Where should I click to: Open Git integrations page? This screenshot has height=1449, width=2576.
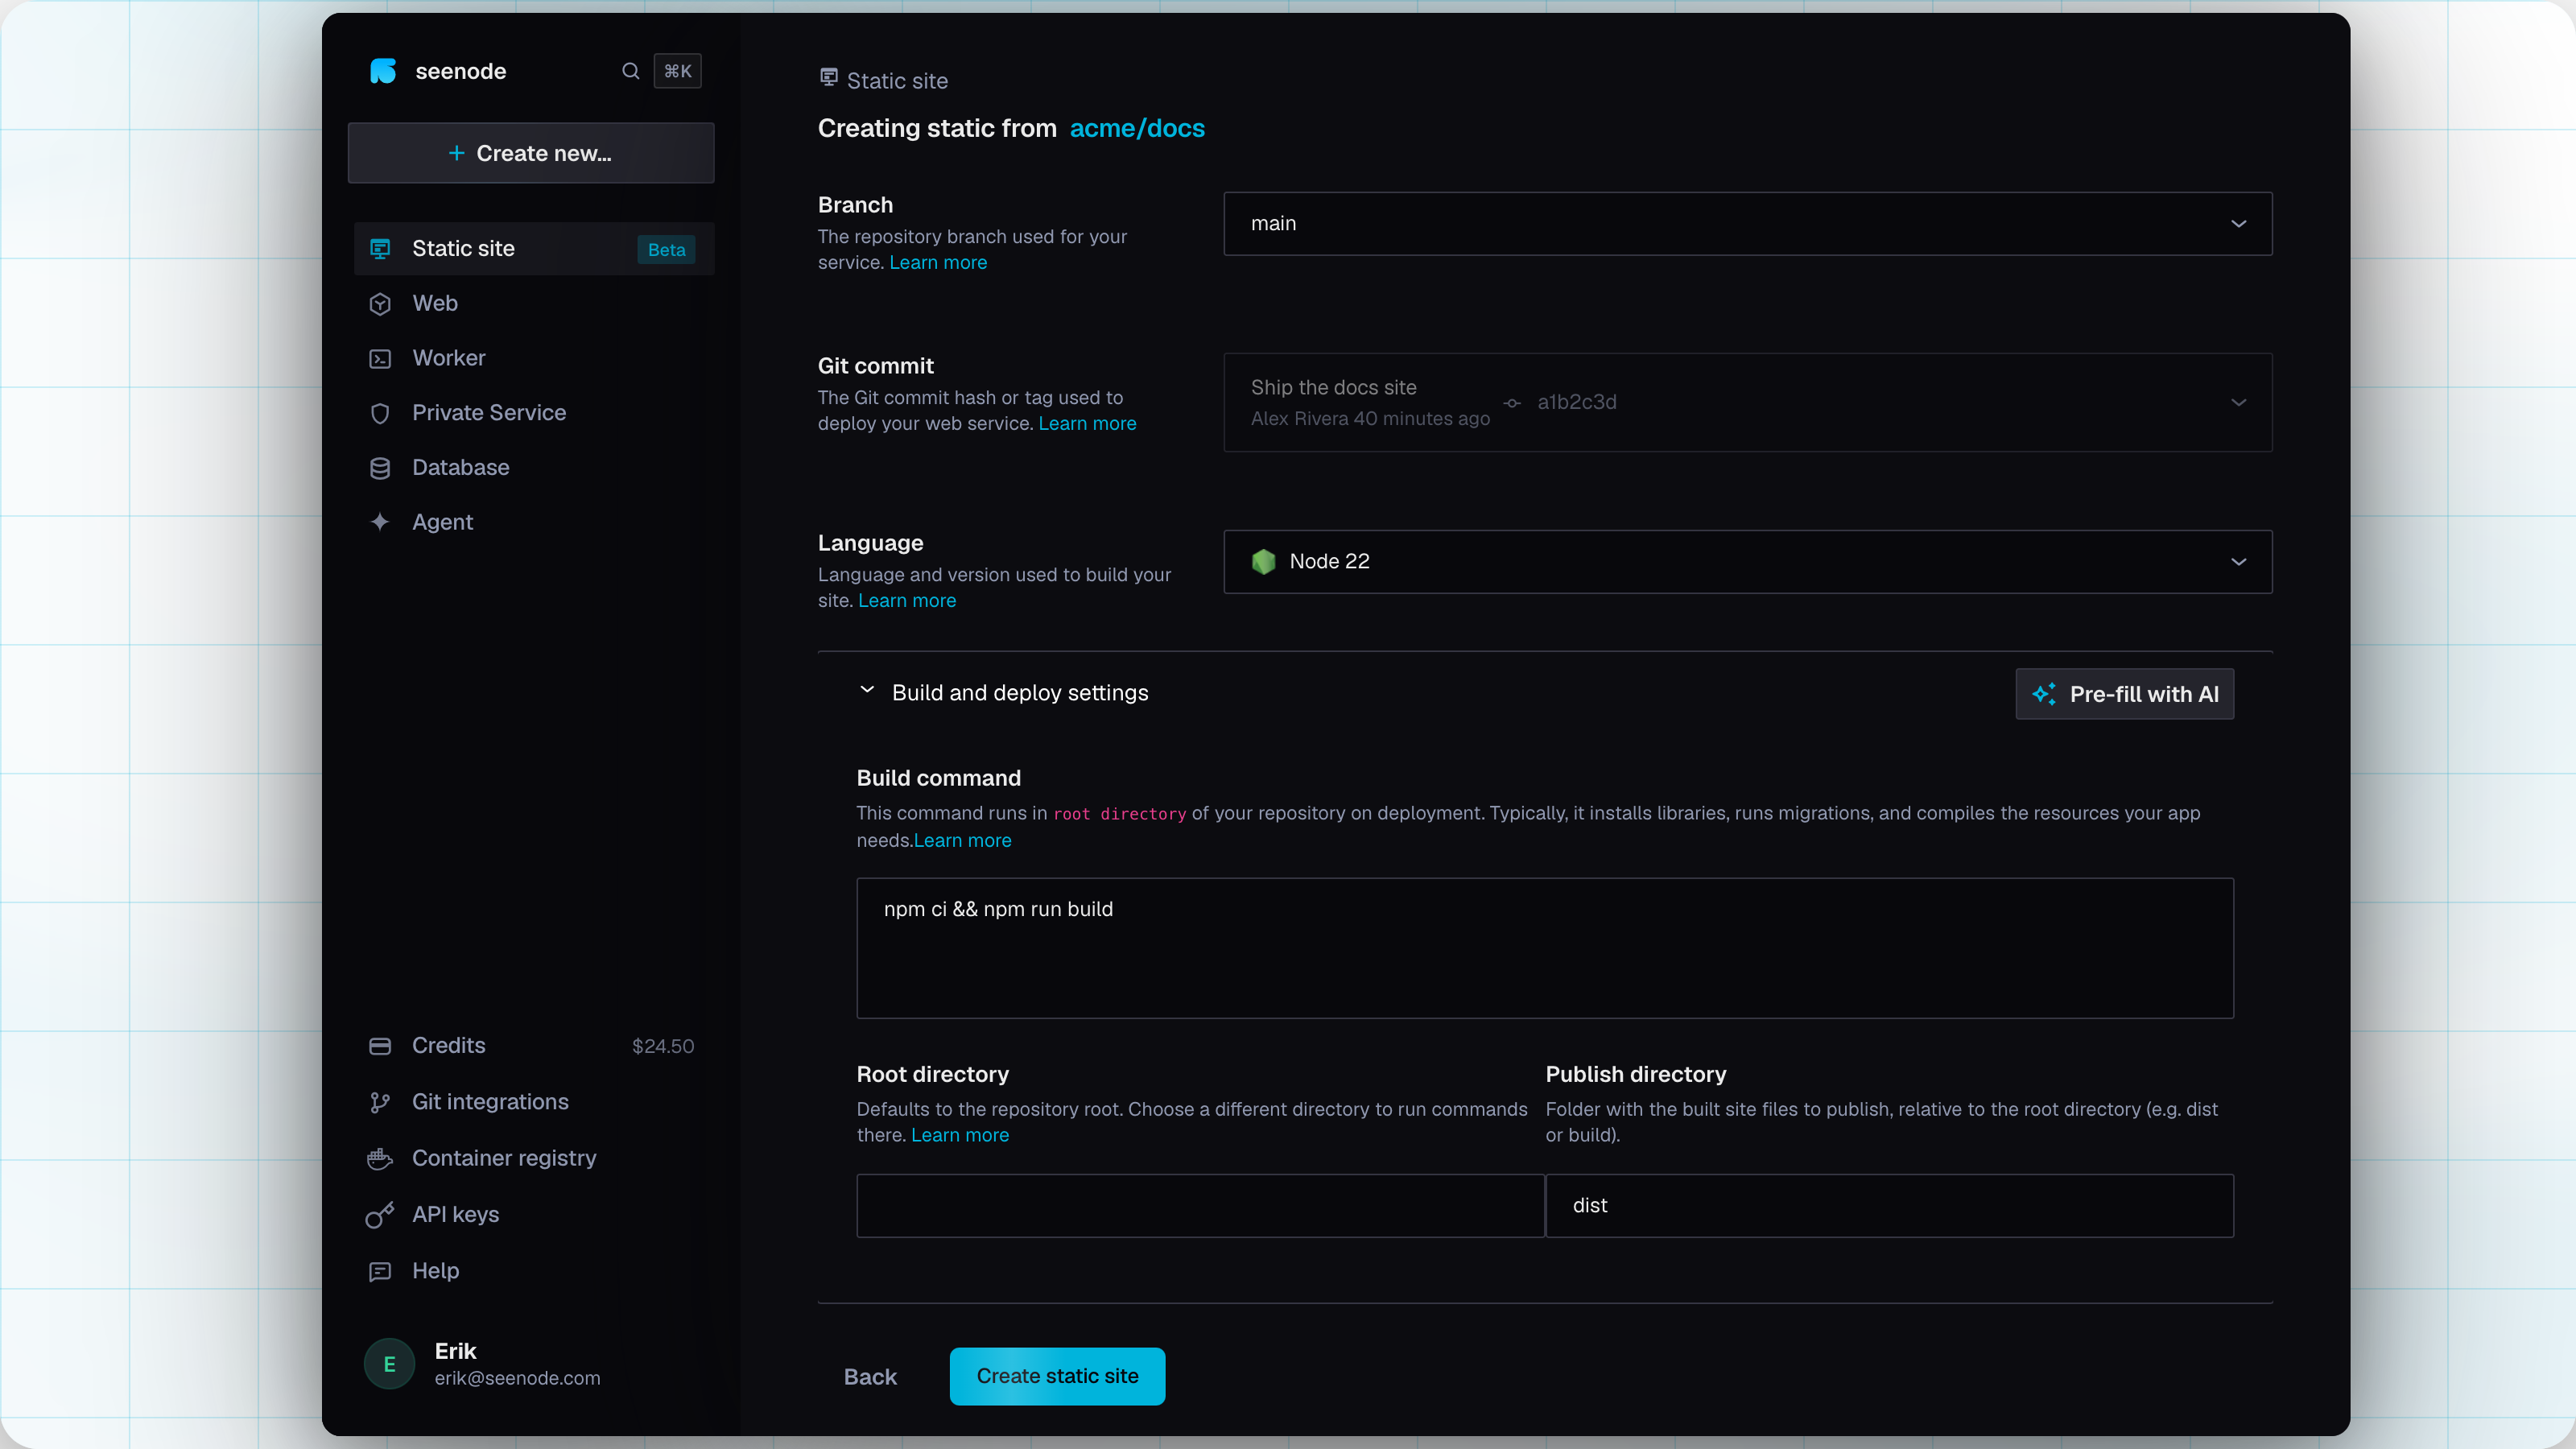point(534,1102)
